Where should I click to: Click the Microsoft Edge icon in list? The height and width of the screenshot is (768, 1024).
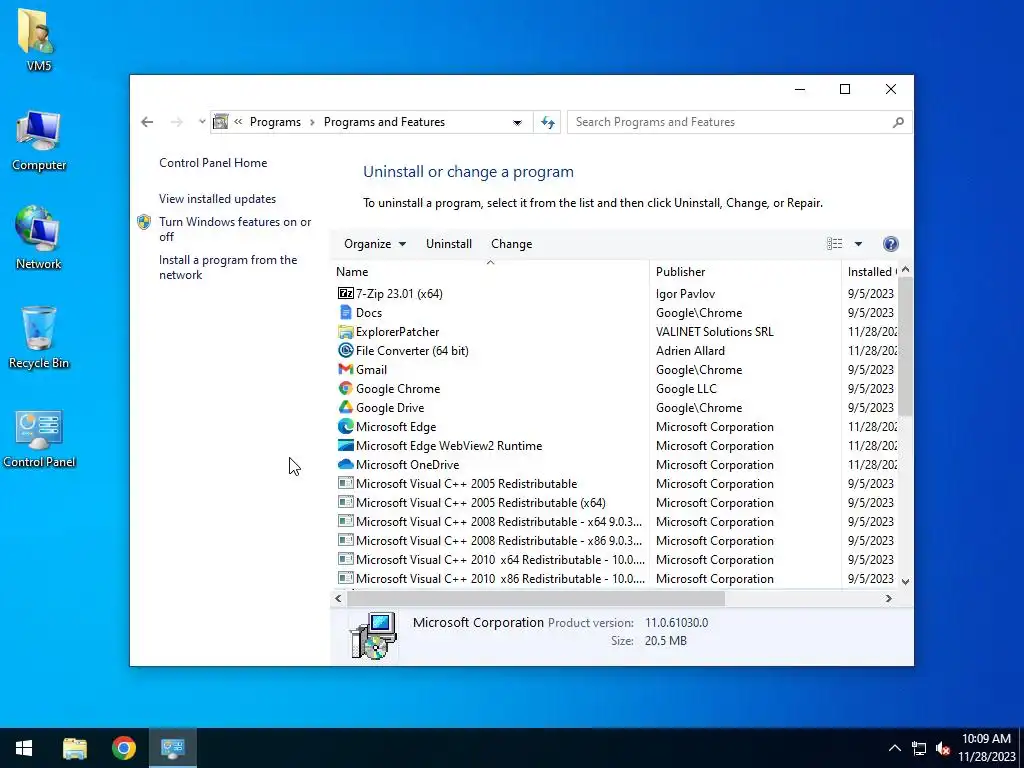pyautogui.click(x=345, y=426)
